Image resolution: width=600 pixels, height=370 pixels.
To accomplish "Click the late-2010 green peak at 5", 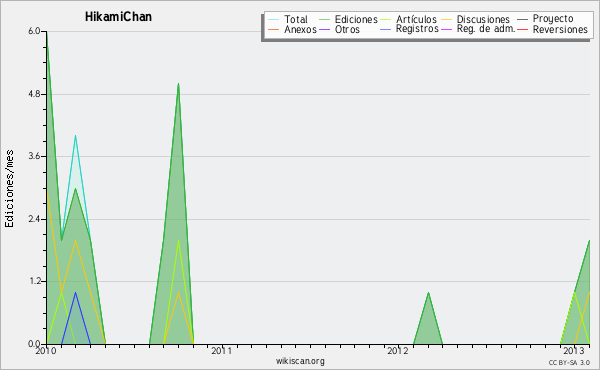I will [x=178, y=84].
